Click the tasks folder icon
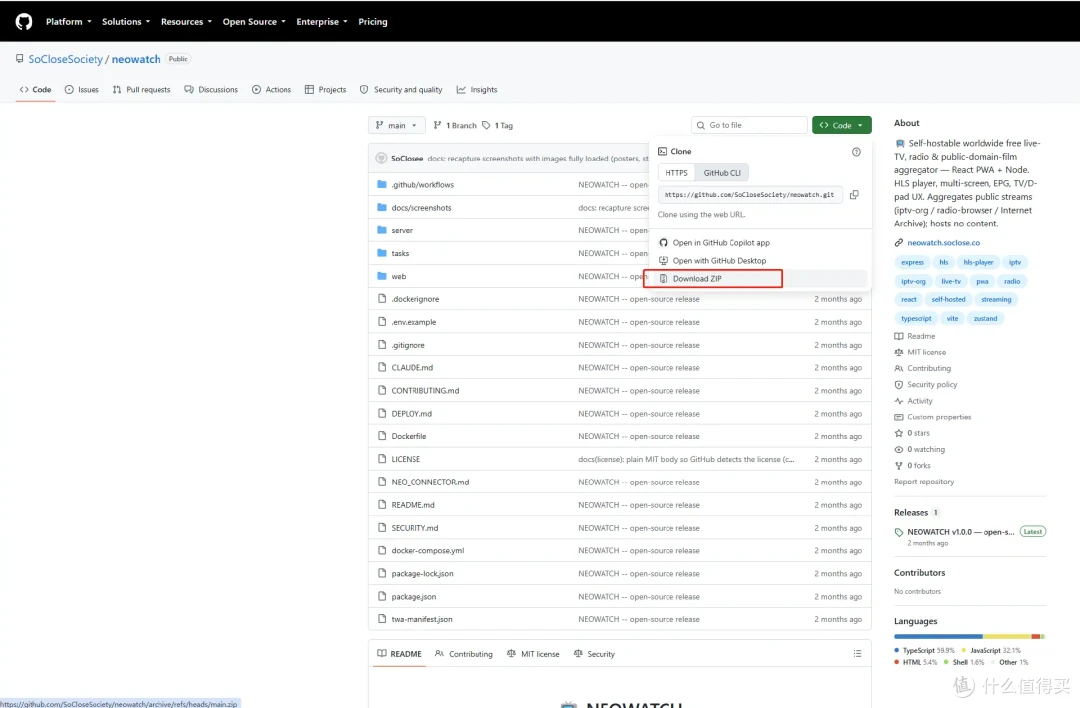 pos(382,253)
